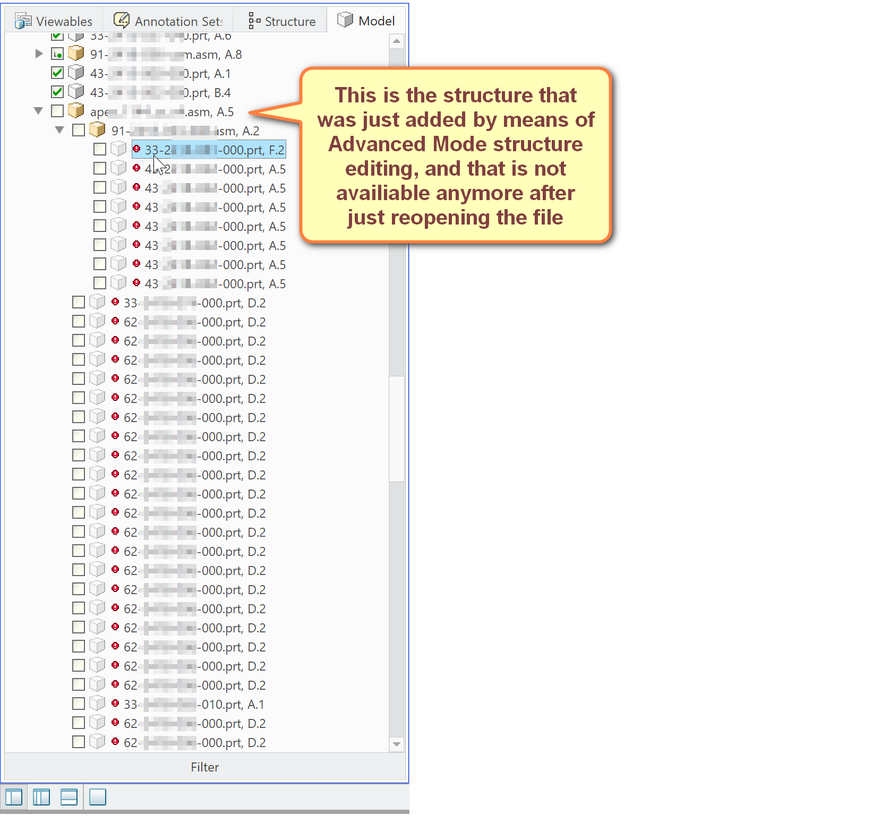Select the row ending in 'asm, A.2'

click(x=185, y=131)
